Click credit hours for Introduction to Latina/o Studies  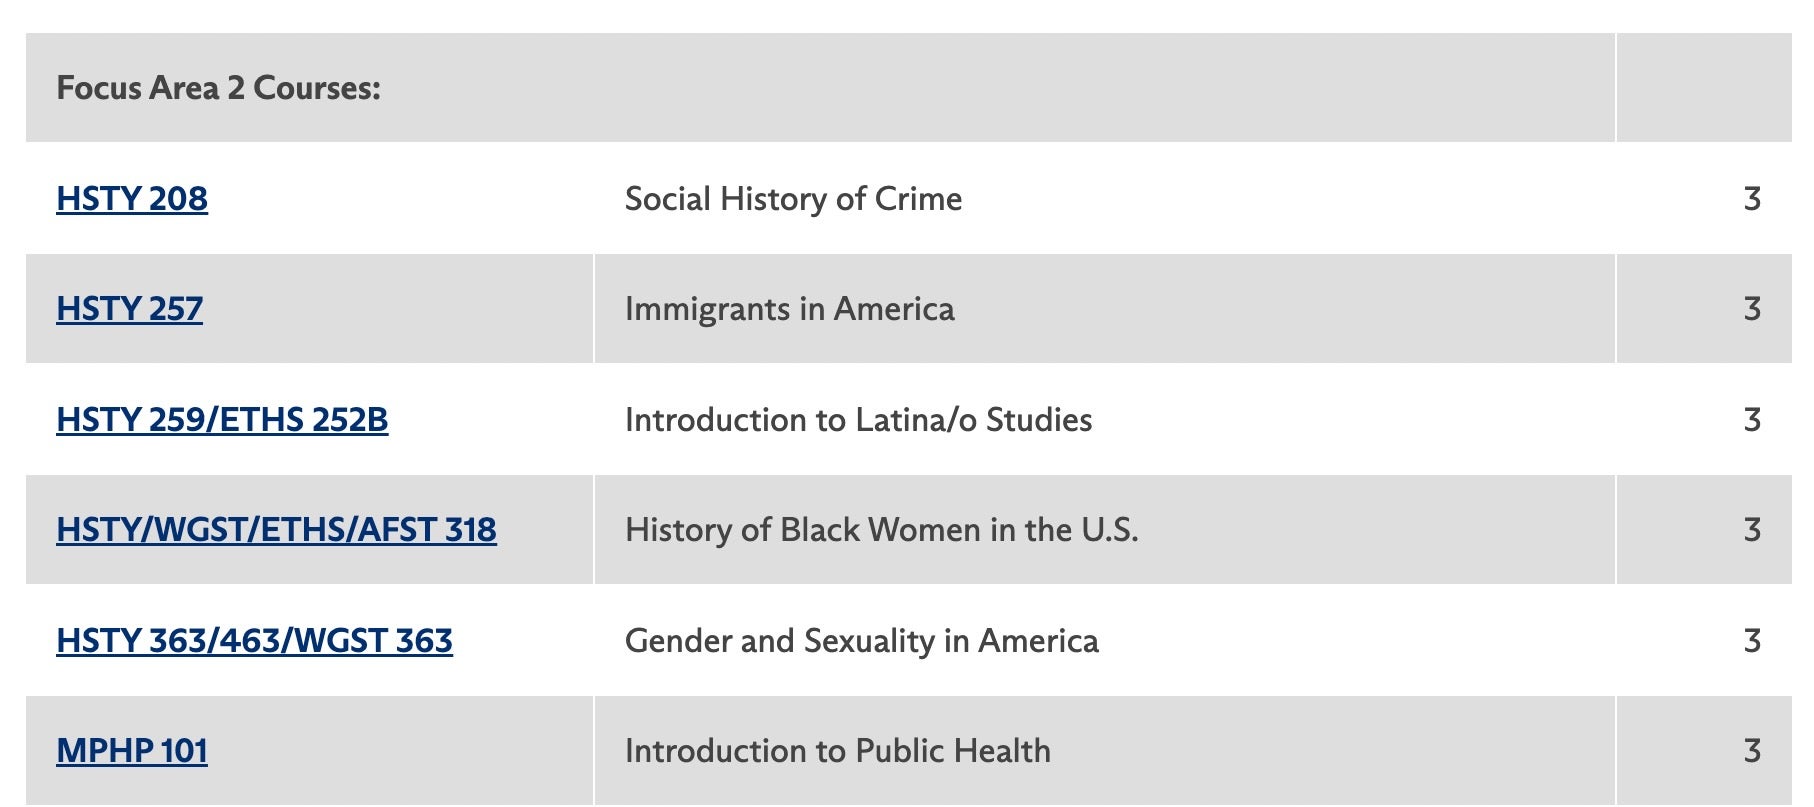click(1751, 420)
